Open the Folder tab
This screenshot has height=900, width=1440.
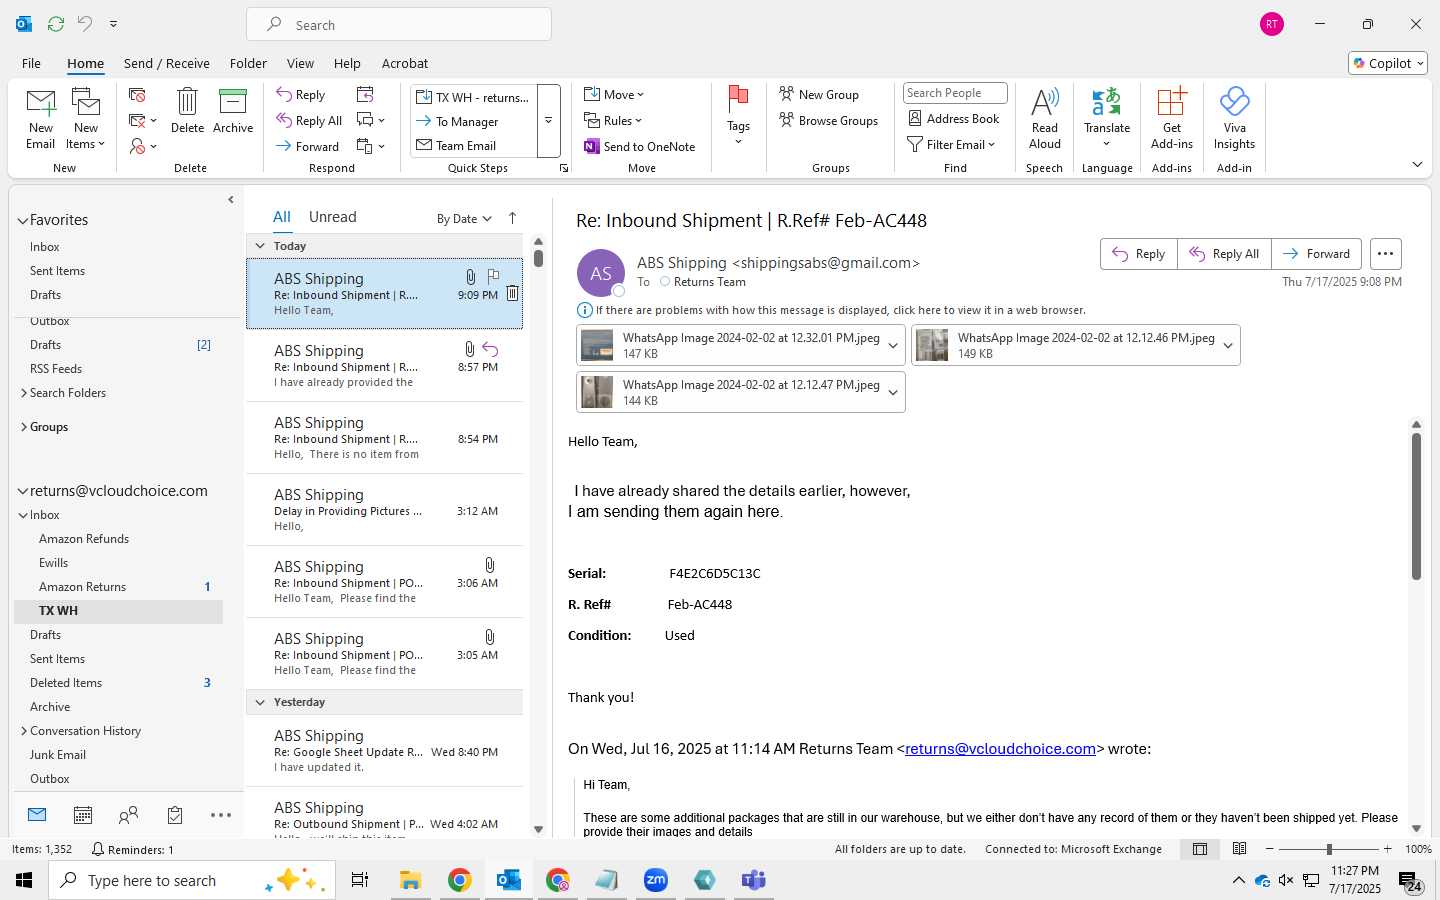point(248,63)
